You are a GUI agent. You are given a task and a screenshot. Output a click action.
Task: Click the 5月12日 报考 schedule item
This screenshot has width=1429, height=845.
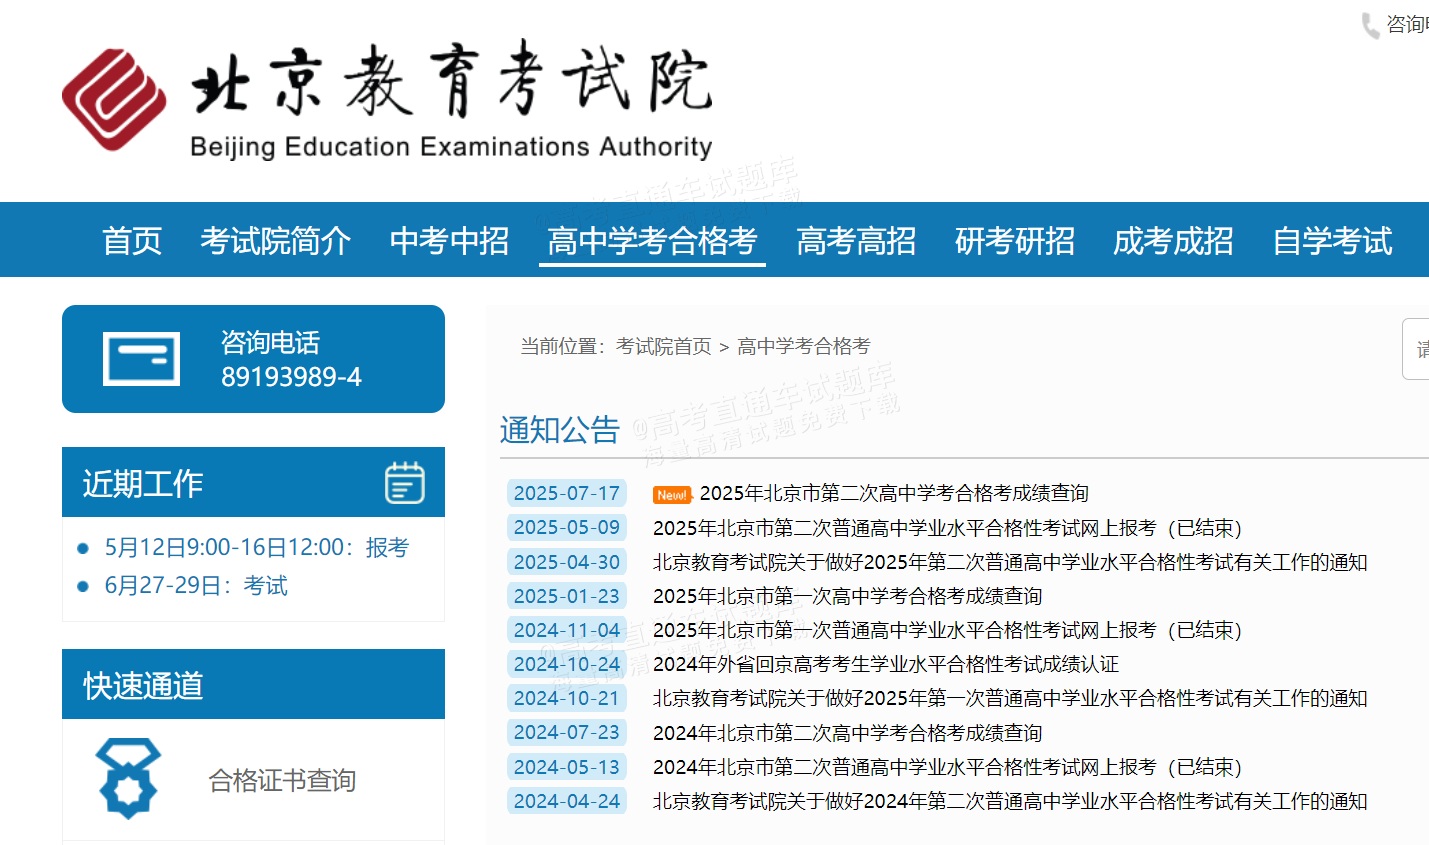point(256,547)
